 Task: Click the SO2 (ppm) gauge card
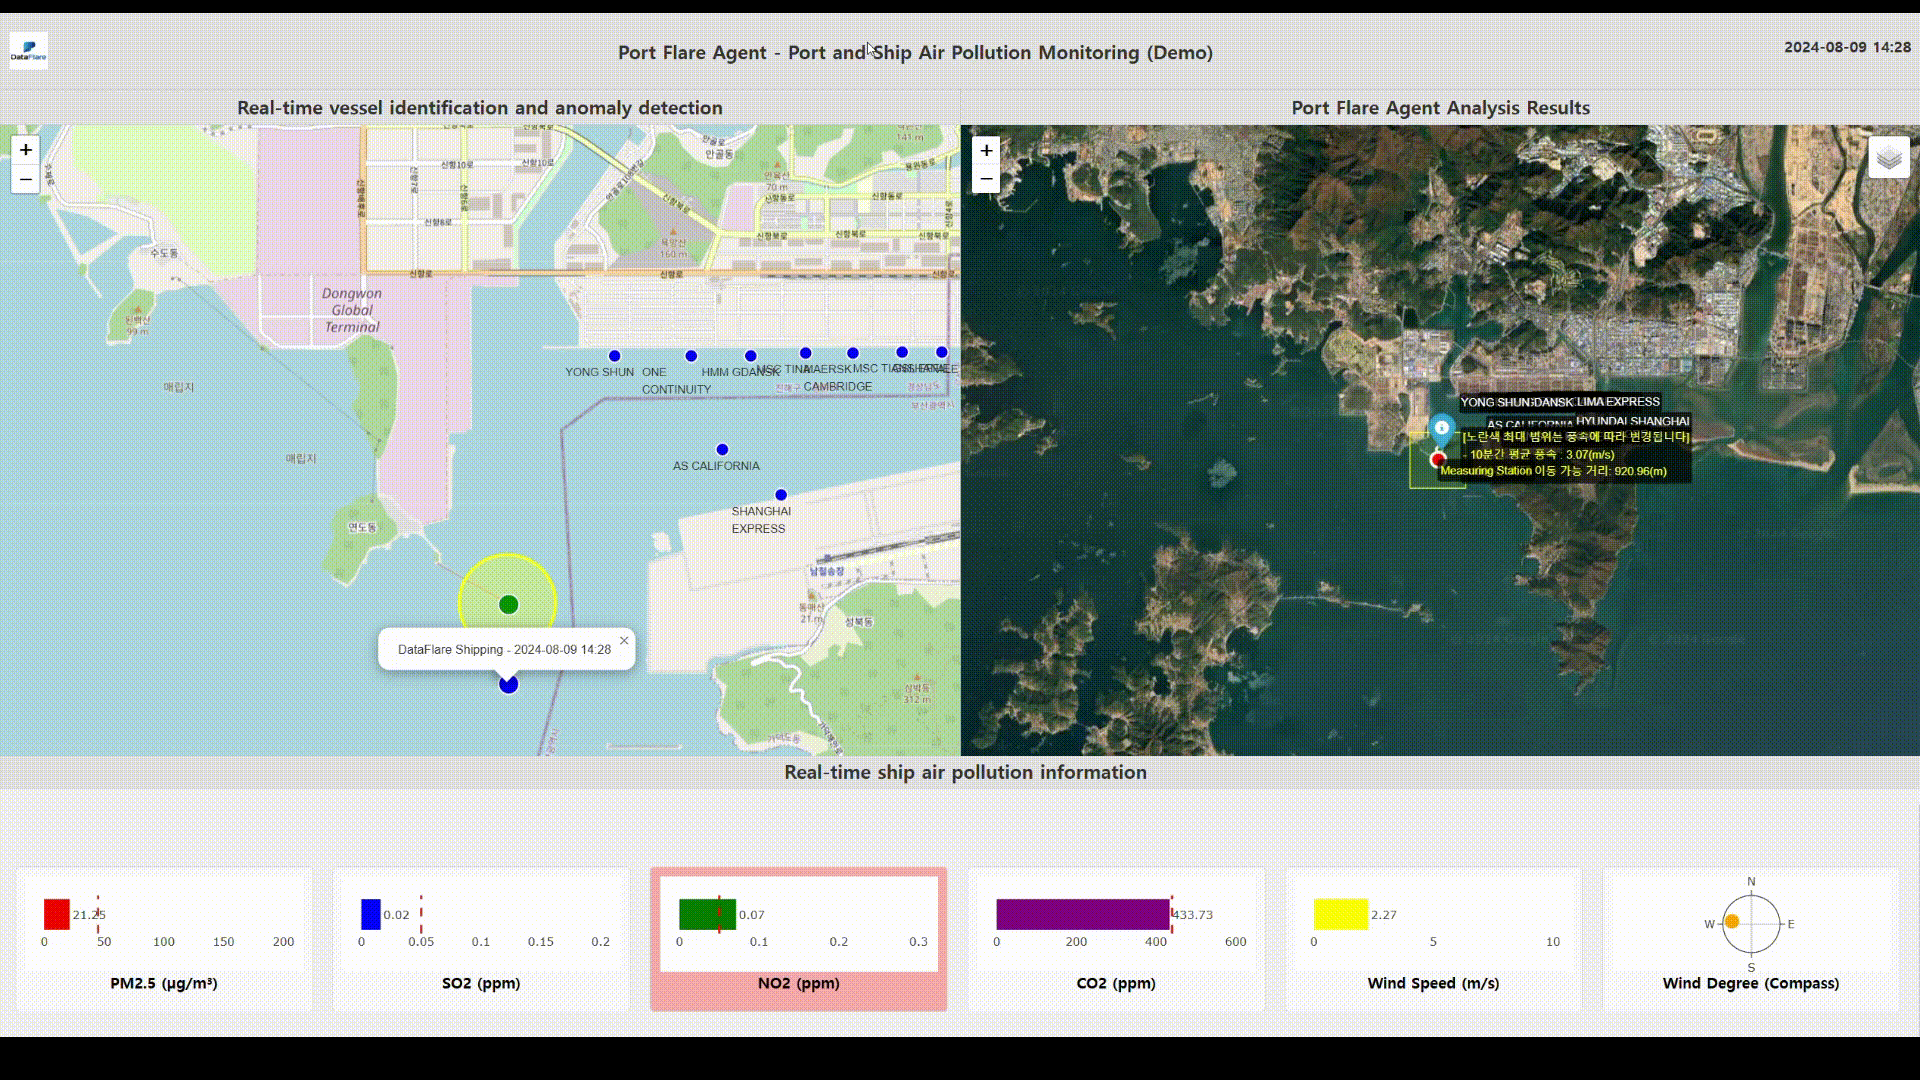click(x=481, y=939)
